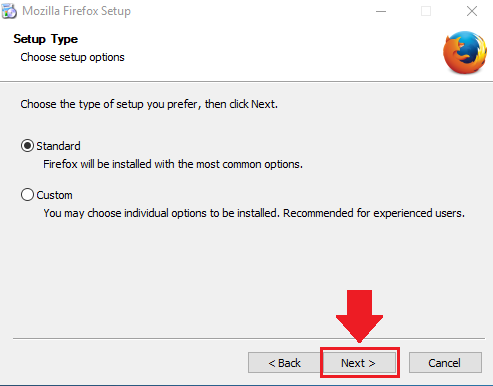Screen dimensions: 493x386
Task: Click the 'Mozilla Firefox Setup' window title
Action: pos(76,11)
